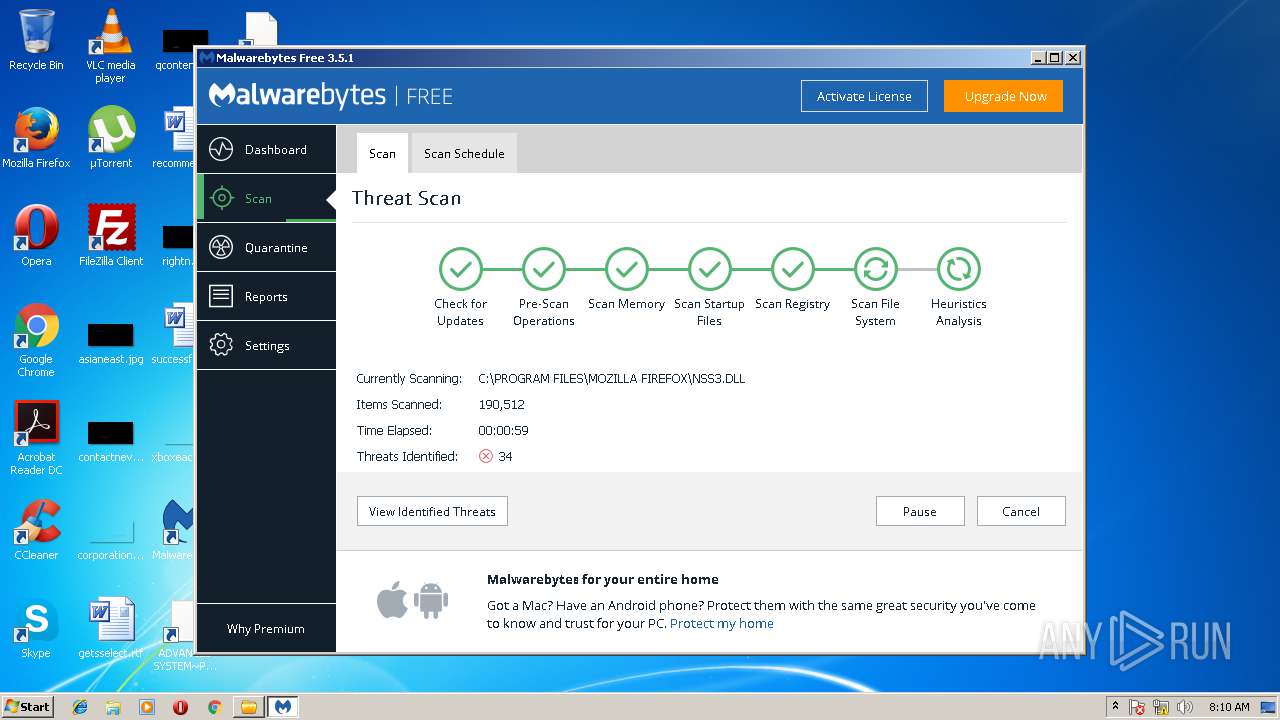1280x720 pixels.
Task: Click the Upgrade Now button
Action: coord(1005,96)
